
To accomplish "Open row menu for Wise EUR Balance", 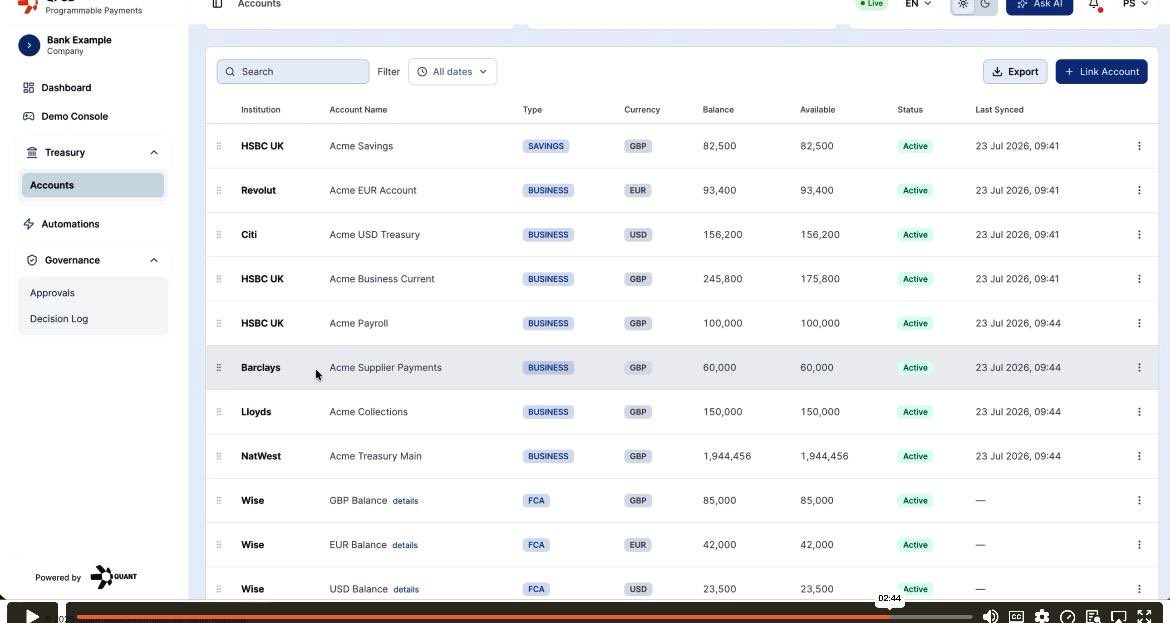I will click(1139, 545).
